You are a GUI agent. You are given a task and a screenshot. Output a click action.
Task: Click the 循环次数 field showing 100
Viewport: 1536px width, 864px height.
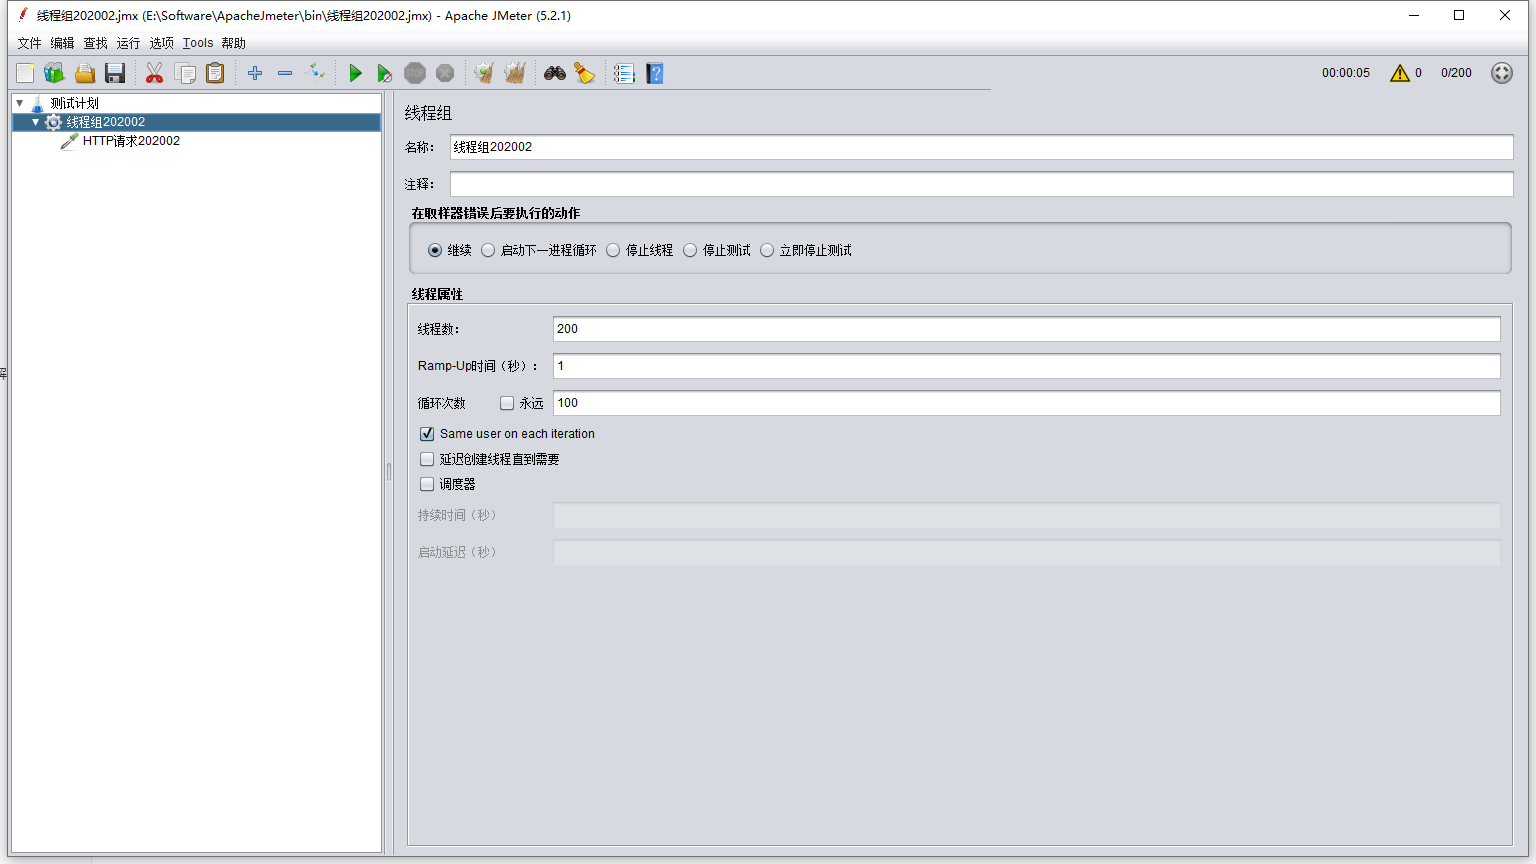[x=1026, y=403]
